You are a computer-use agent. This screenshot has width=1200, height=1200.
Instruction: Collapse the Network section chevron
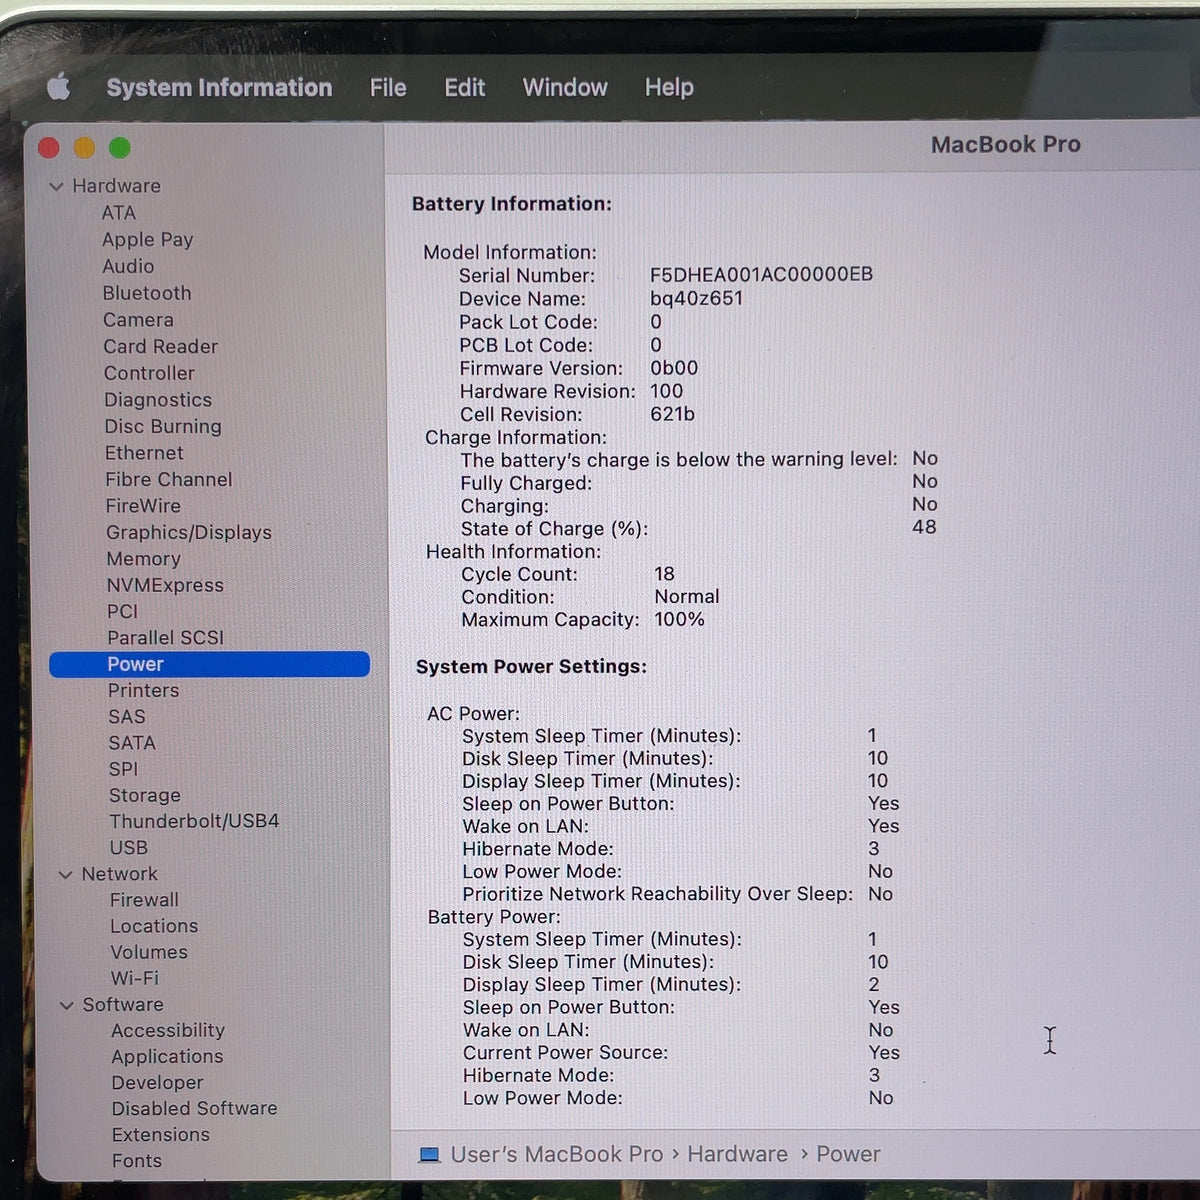pyautogui.click(x=65, y=875)
